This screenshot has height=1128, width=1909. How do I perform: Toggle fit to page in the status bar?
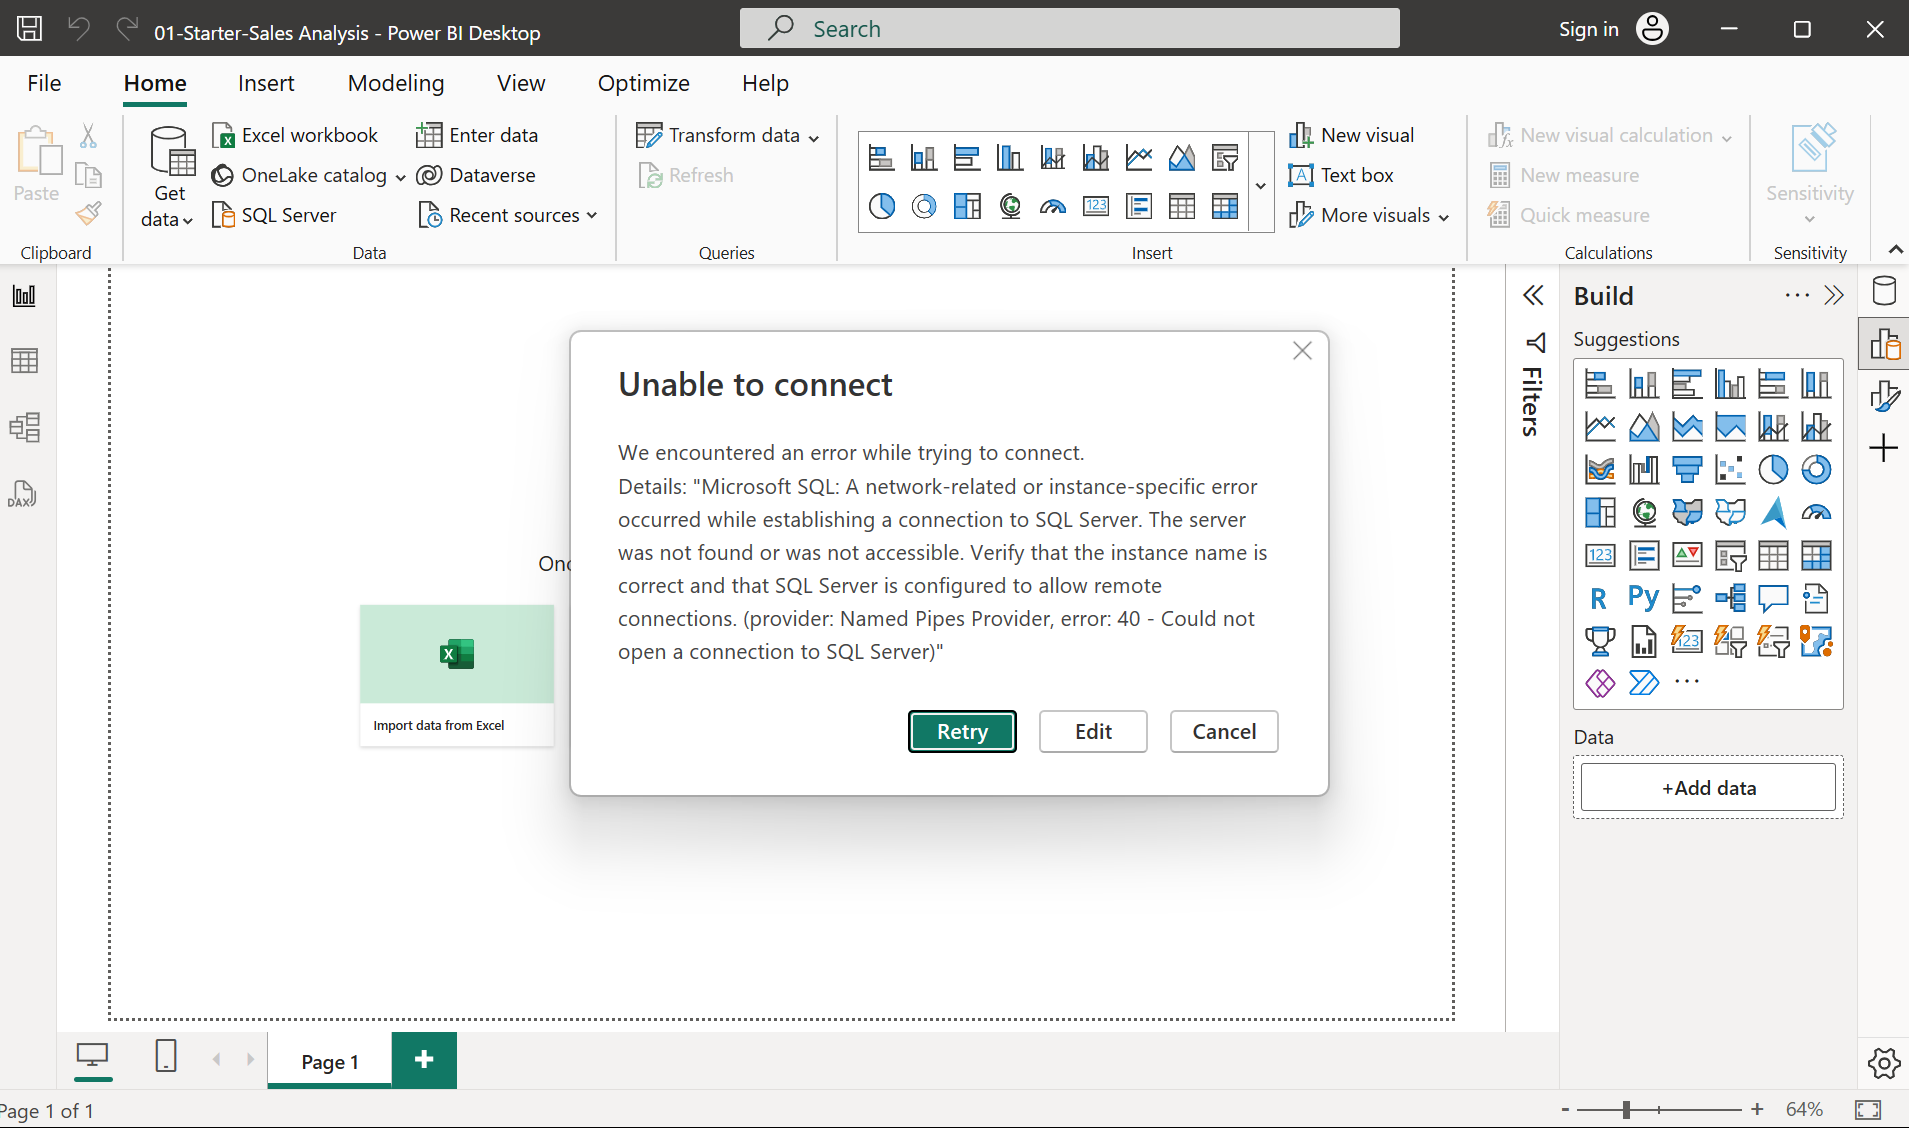[1868, 1109]
